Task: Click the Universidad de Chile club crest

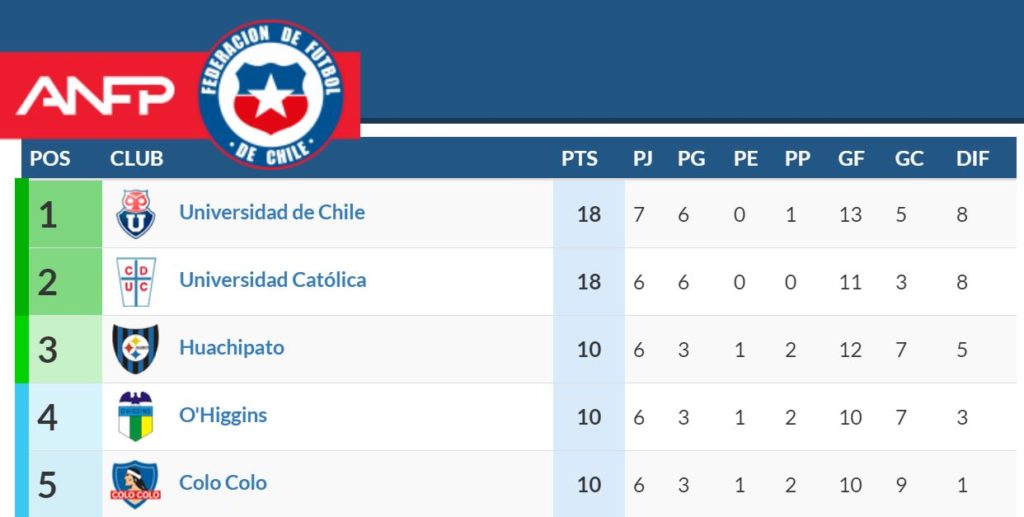Action: click(136, 213)
